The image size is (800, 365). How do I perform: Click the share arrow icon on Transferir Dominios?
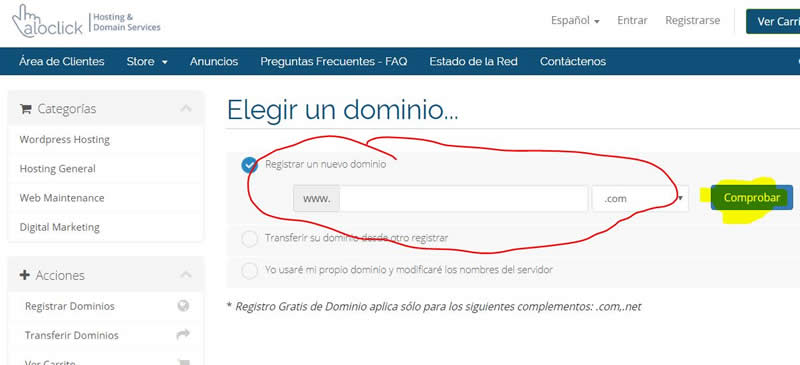pyautogui.click(x=183, y=334)
